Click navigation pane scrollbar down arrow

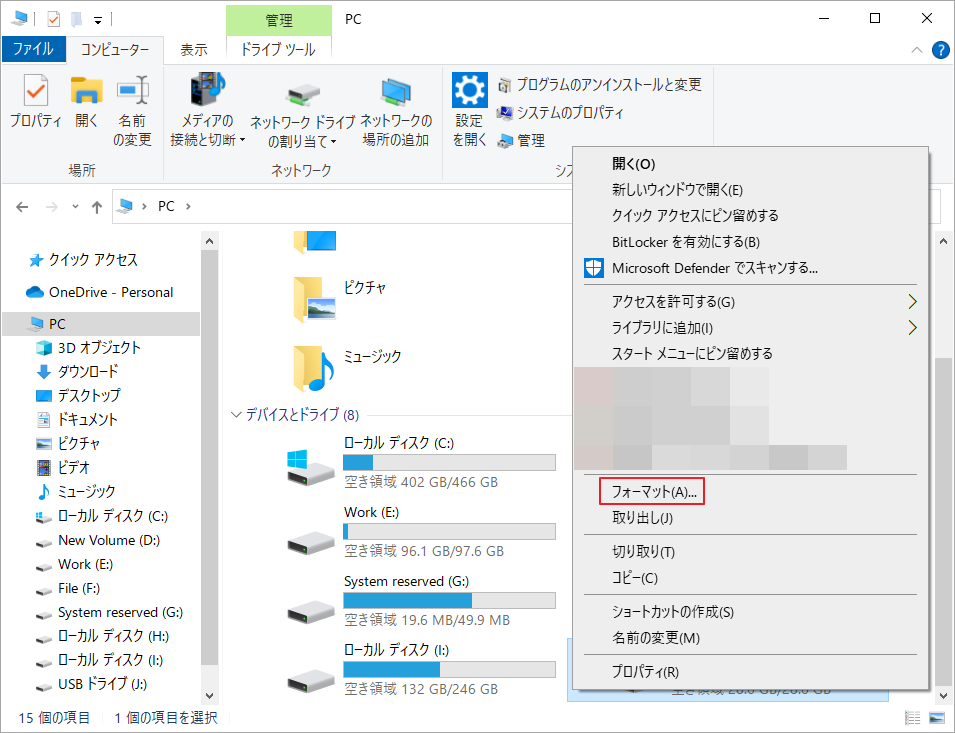[209, 695]
